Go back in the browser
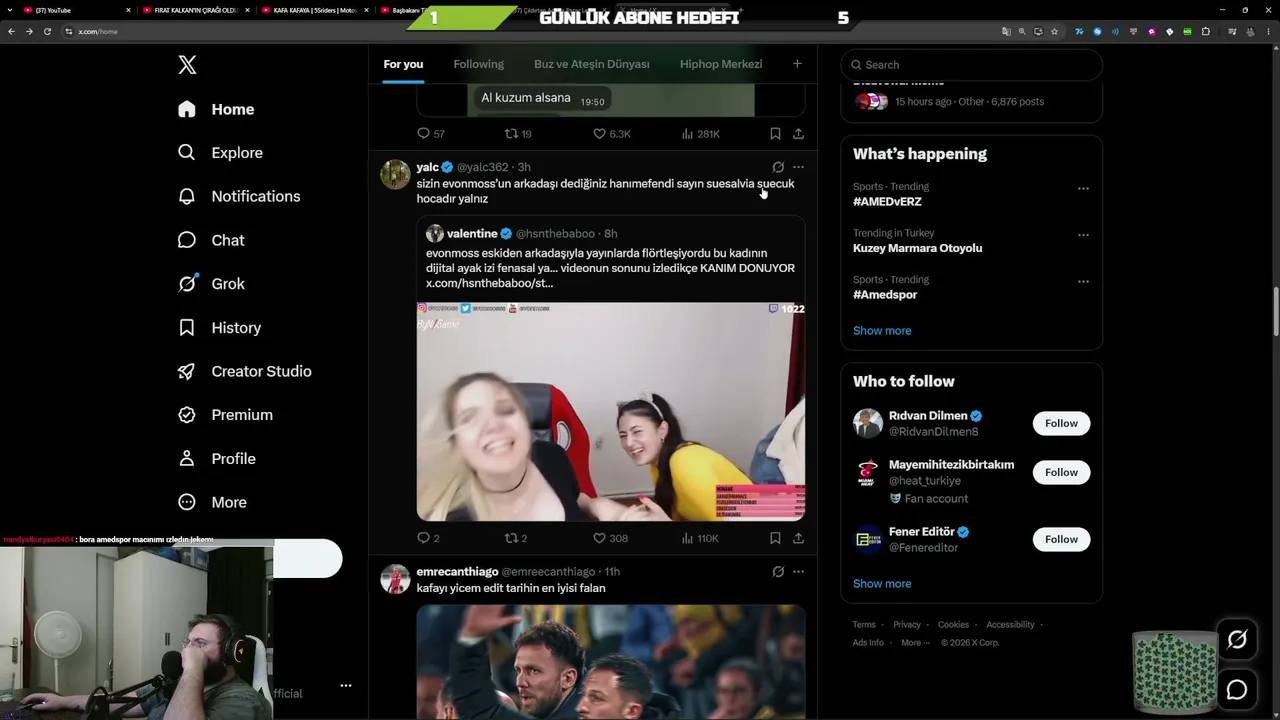The height and width of the screenshot is (720, 1280). click(11, 31)
